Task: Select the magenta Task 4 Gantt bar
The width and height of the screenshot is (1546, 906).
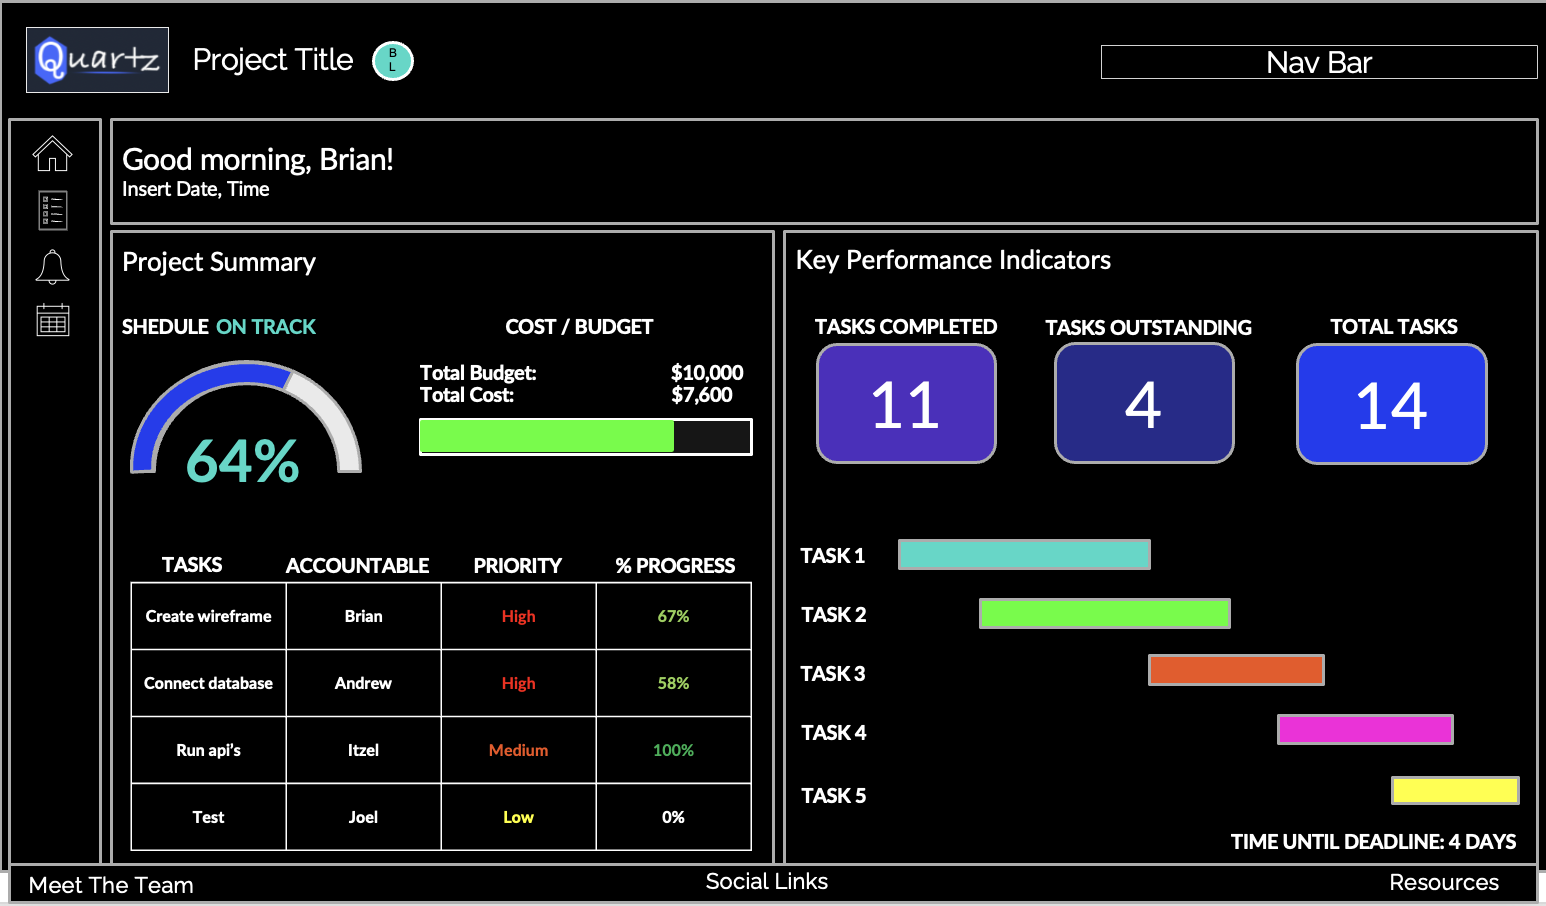Action: click(1365, 729)
